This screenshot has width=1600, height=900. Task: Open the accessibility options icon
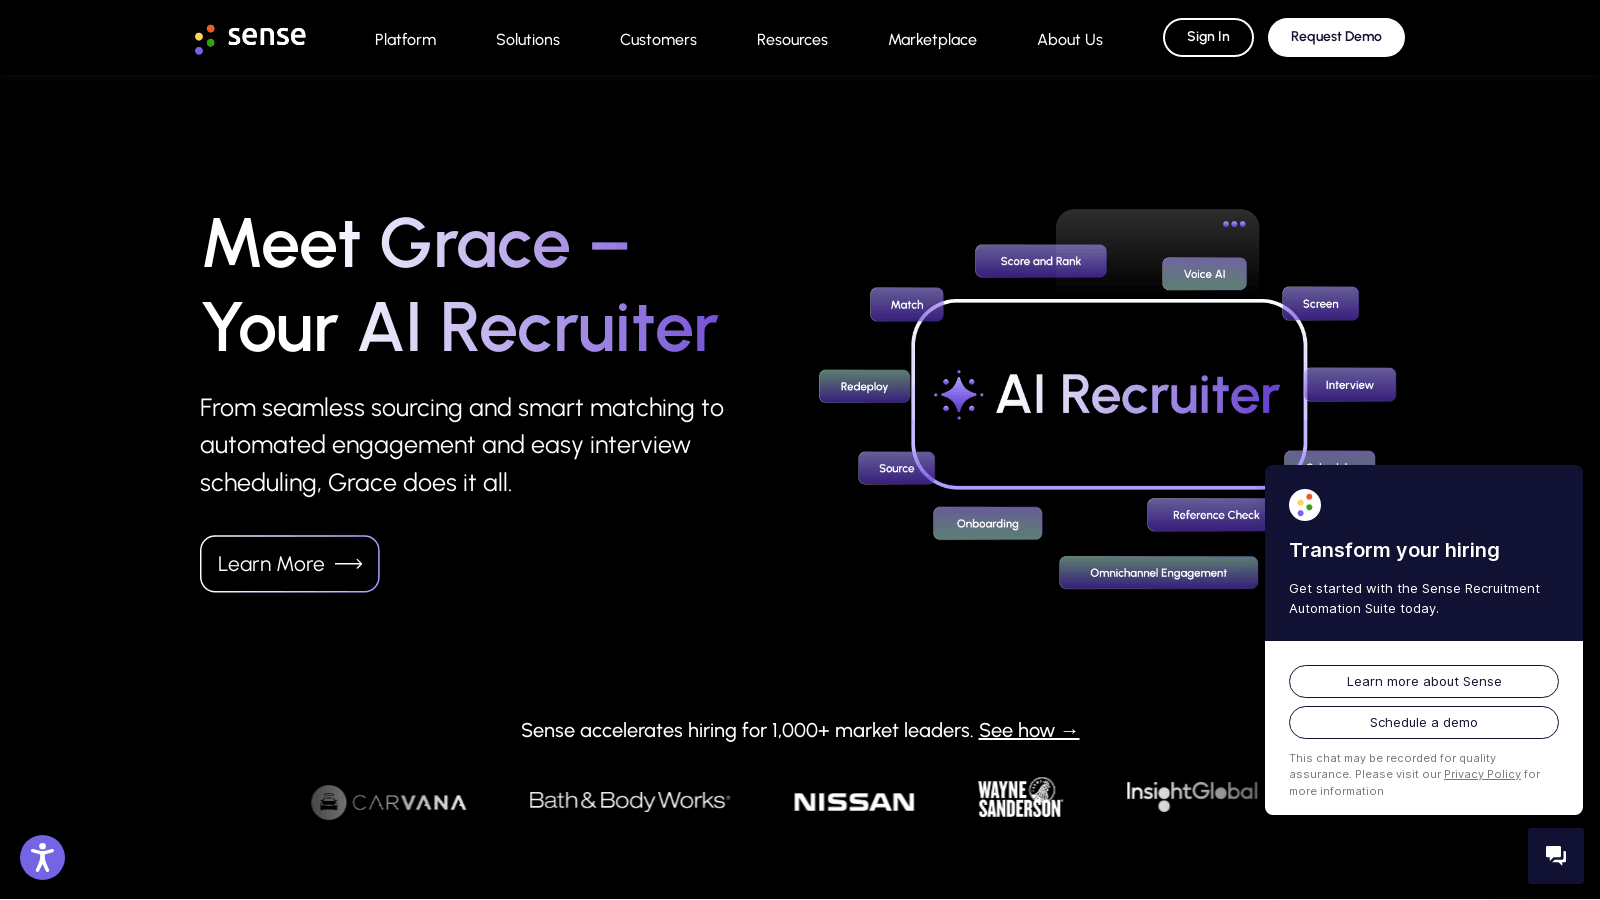(42, 858)
